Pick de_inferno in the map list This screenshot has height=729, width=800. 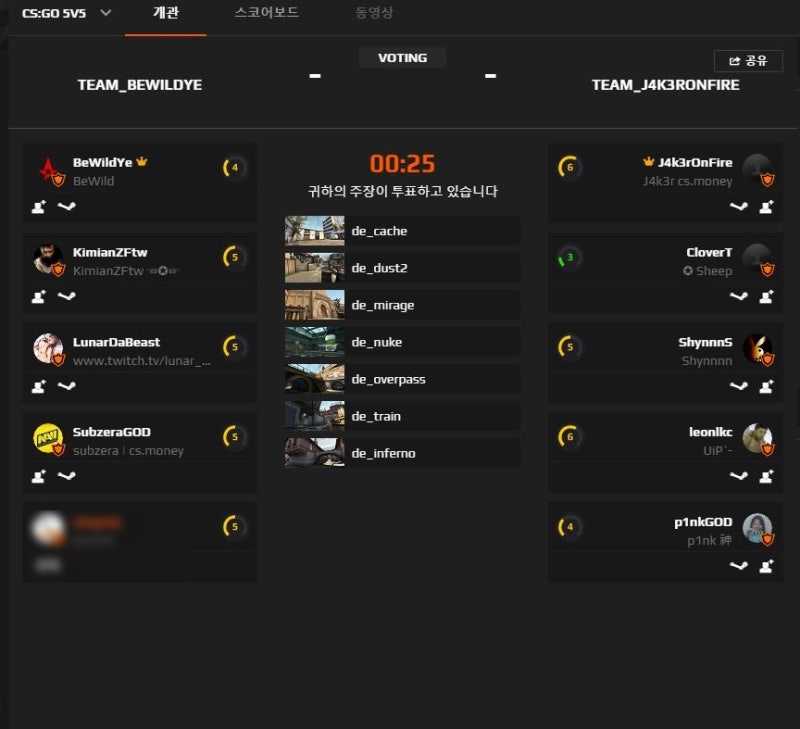403,453
